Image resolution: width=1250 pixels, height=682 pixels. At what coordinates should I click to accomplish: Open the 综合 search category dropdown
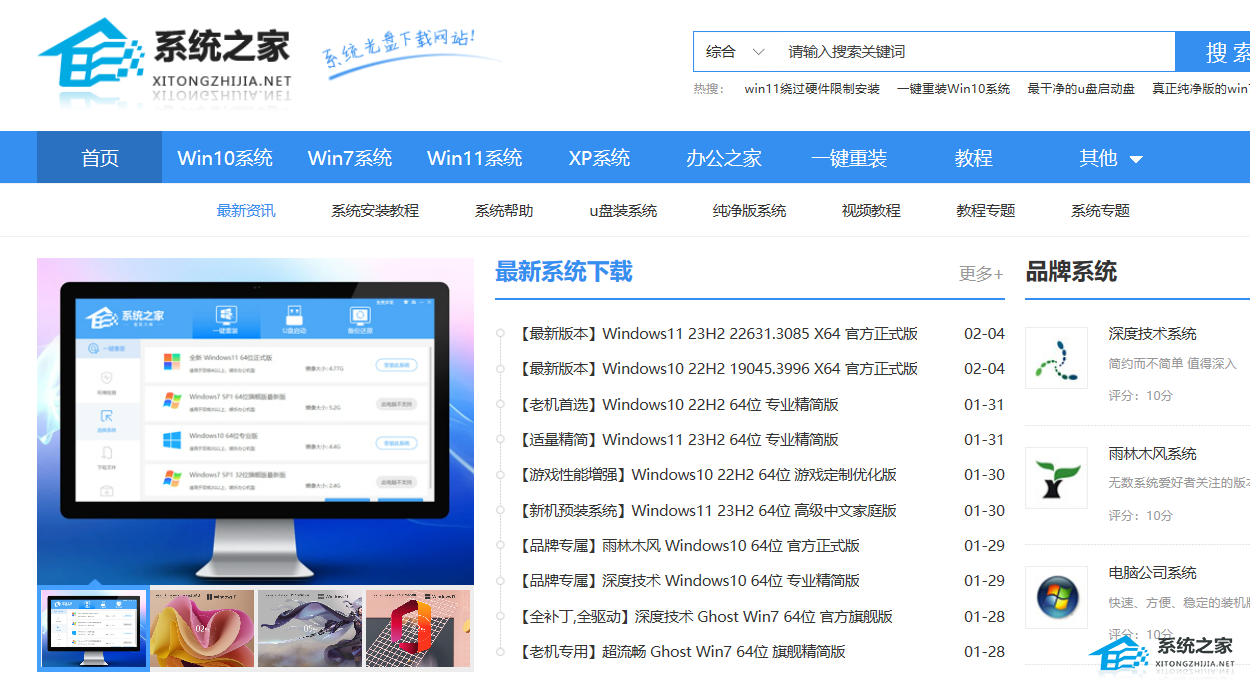[735, 51]
